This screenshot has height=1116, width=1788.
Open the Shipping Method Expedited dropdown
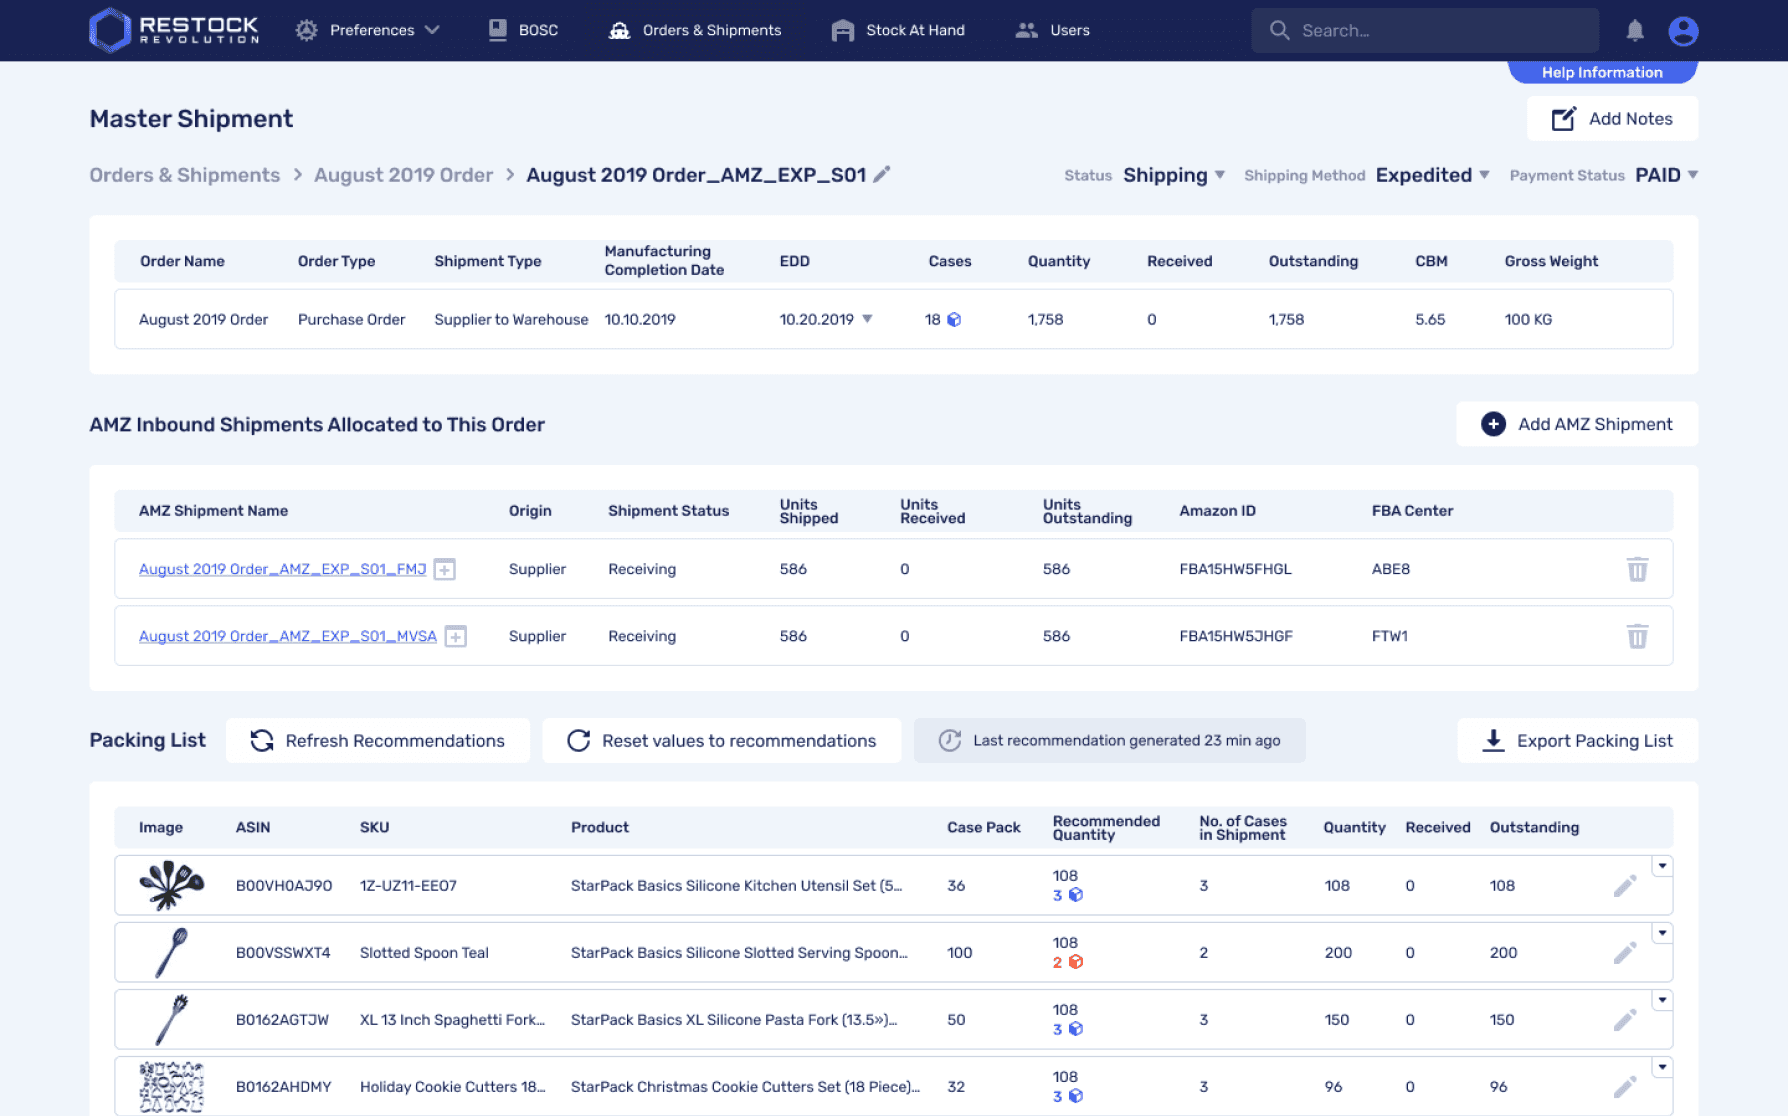1433,175
